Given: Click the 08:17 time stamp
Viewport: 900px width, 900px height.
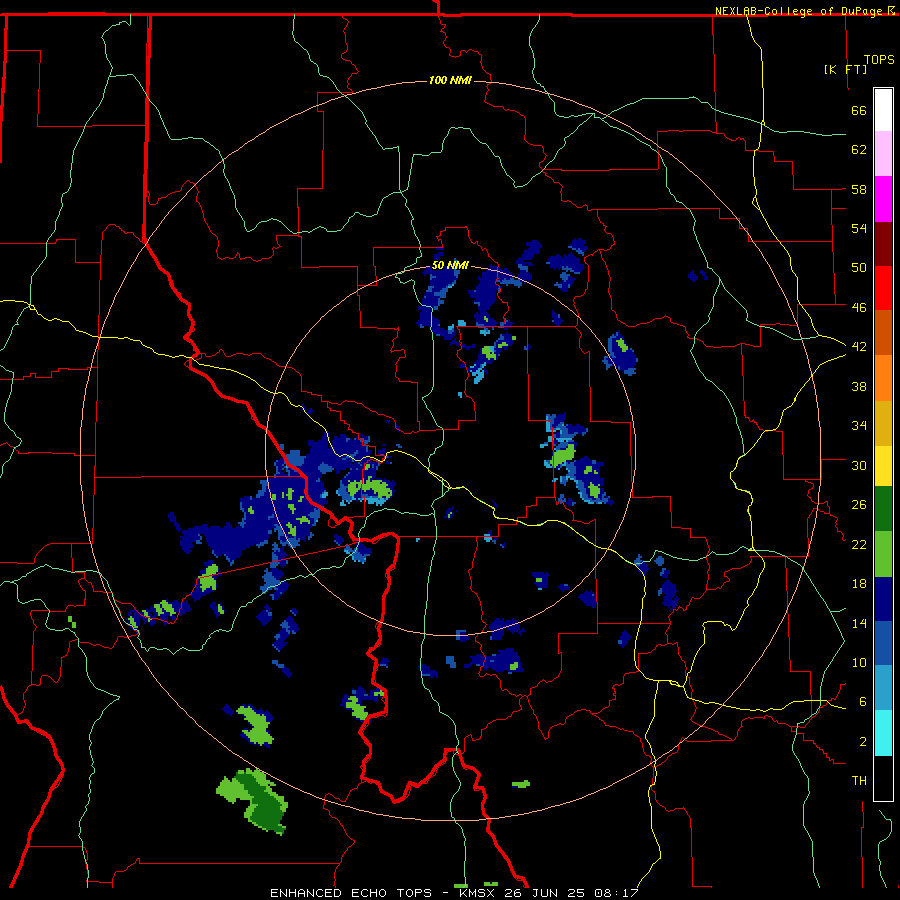Looking at the screenshot, I should tap(617, 893).
